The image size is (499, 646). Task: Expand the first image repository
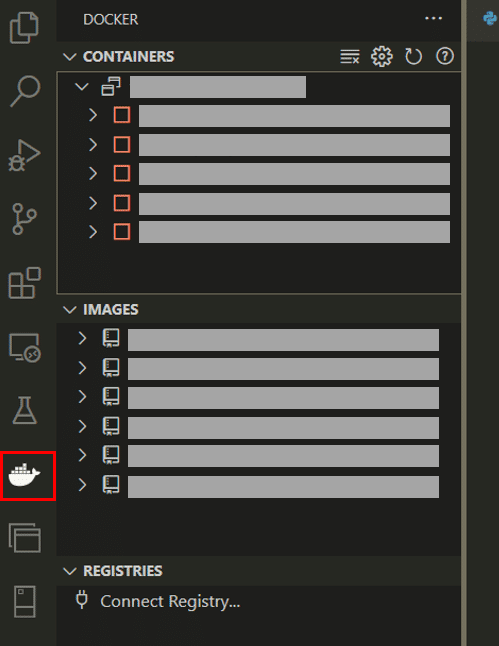(x=82, y=338)
